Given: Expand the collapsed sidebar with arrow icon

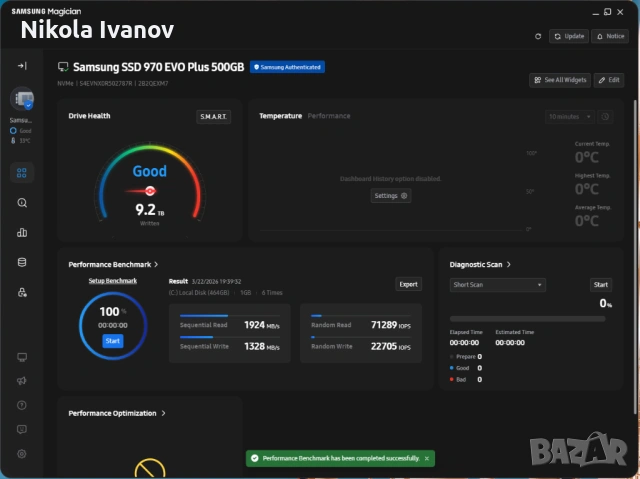Looking at the screenshot, I should 22,65.
